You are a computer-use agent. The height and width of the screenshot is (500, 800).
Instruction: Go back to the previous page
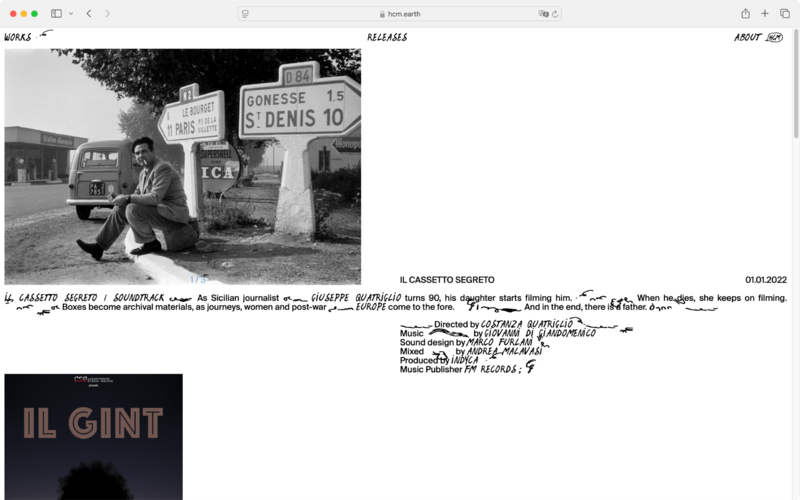(89, 14)
